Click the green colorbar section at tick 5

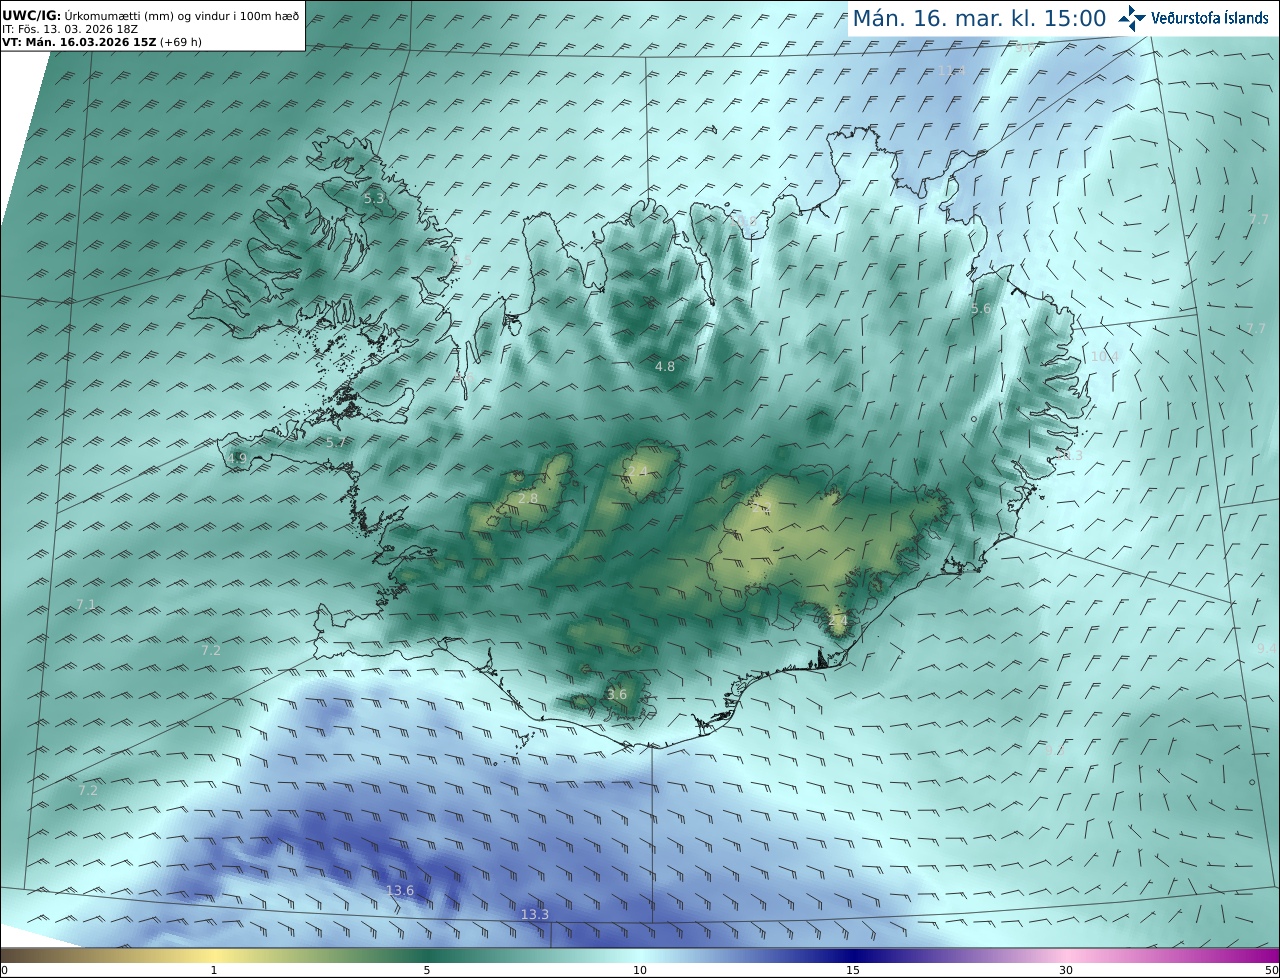click(x=427, y=955)
